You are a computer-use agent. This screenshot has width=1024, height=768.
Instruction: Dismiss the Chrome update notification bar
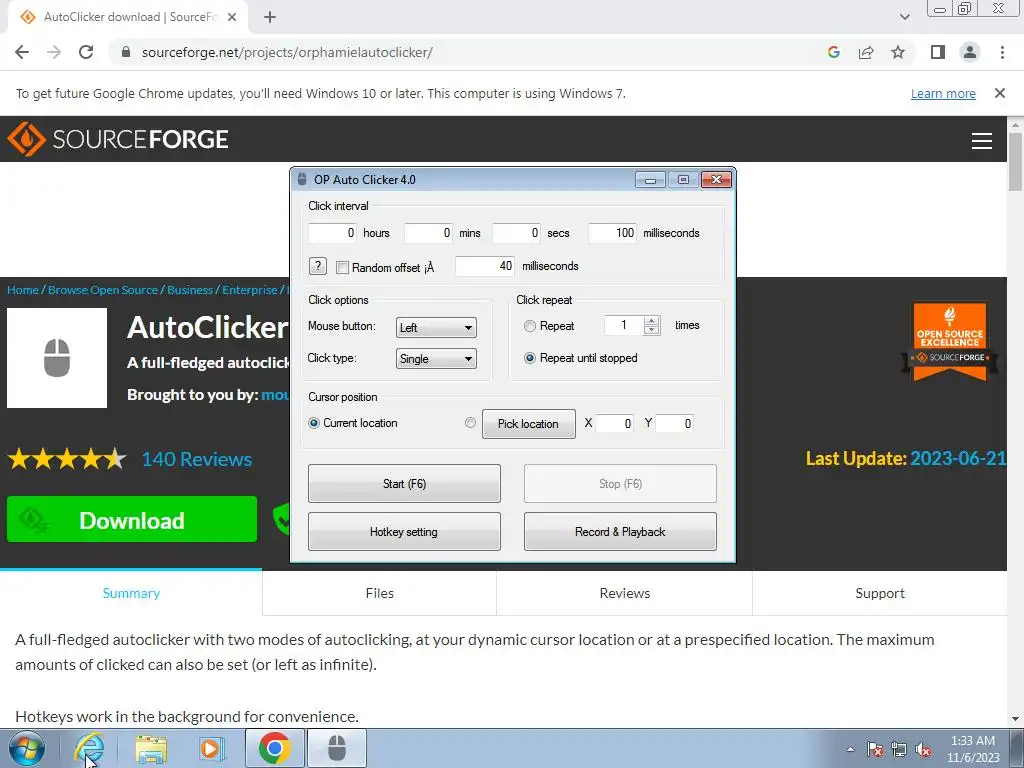(1000, 93)
